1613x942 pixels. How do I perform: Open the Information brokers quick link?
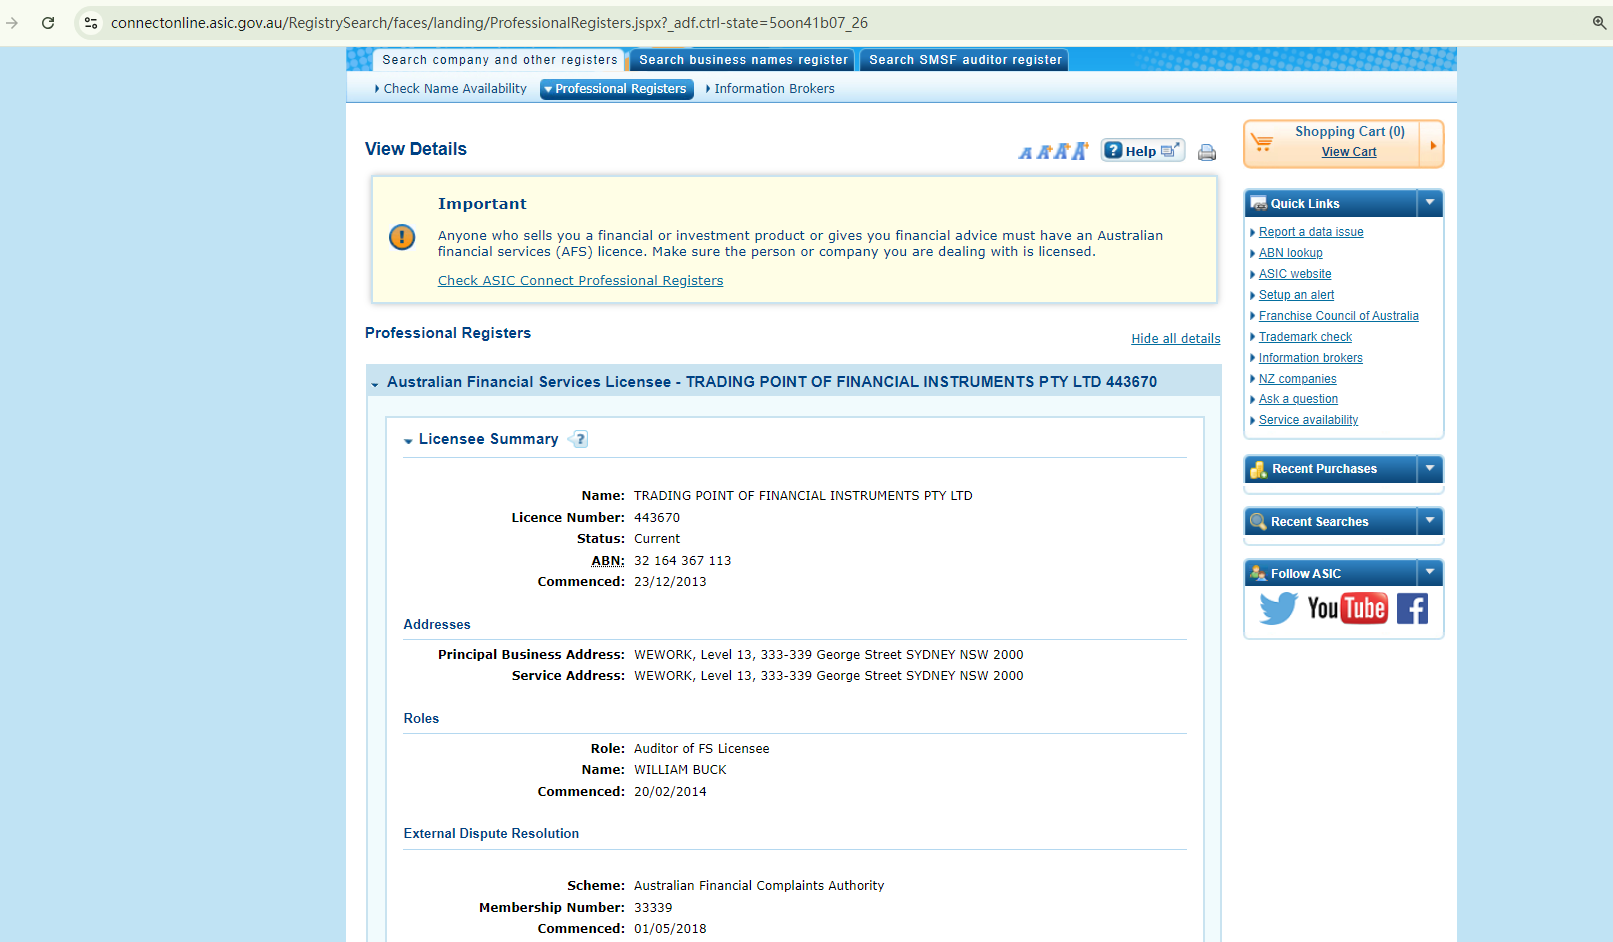point(1311,358)
